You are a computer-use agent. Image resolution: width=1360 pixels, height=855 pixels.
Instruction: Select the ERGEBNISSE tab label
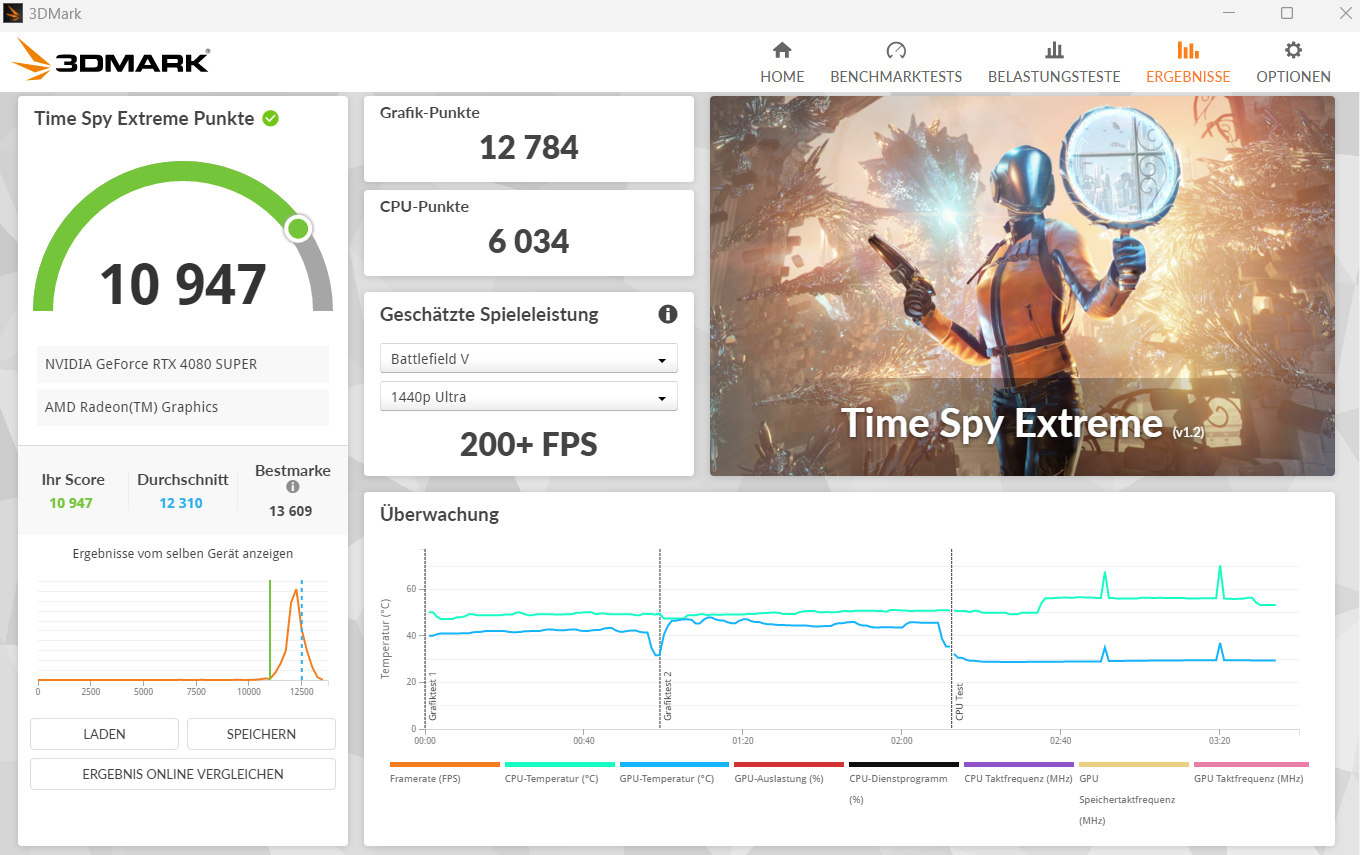point(1188,77)
